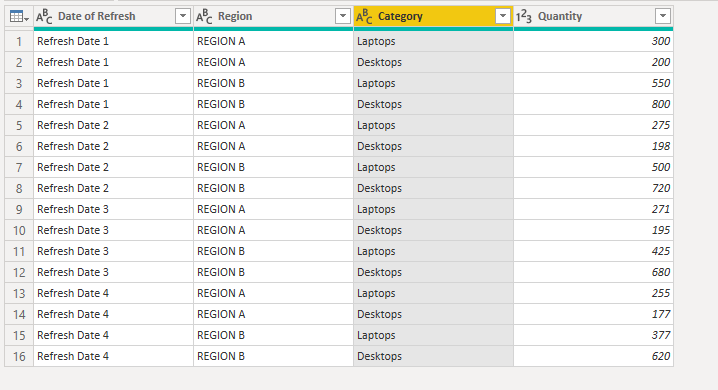The height and width of the screenshot is (390, 718).
Task: Click REGION B in row 12
Action: (x=221, y=272)
